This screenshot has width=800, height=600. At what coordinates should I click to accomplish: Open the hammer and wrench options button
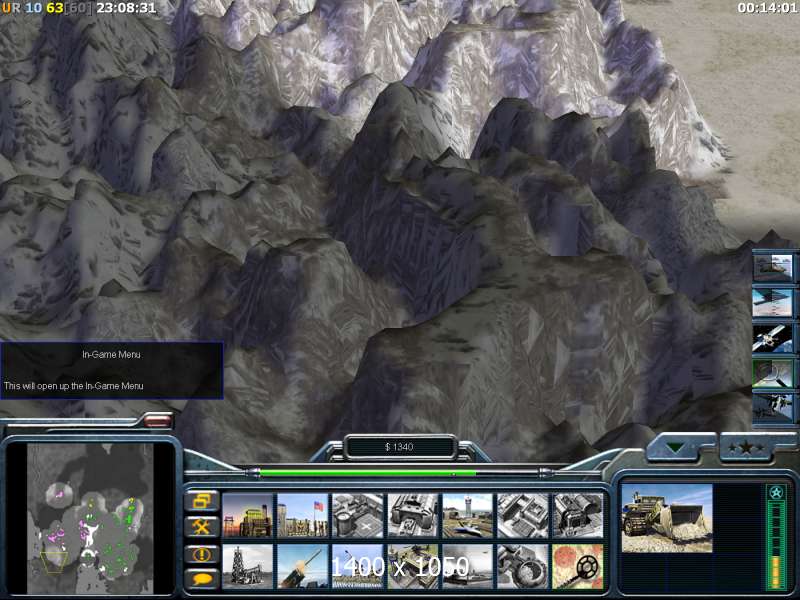[201, 526]
